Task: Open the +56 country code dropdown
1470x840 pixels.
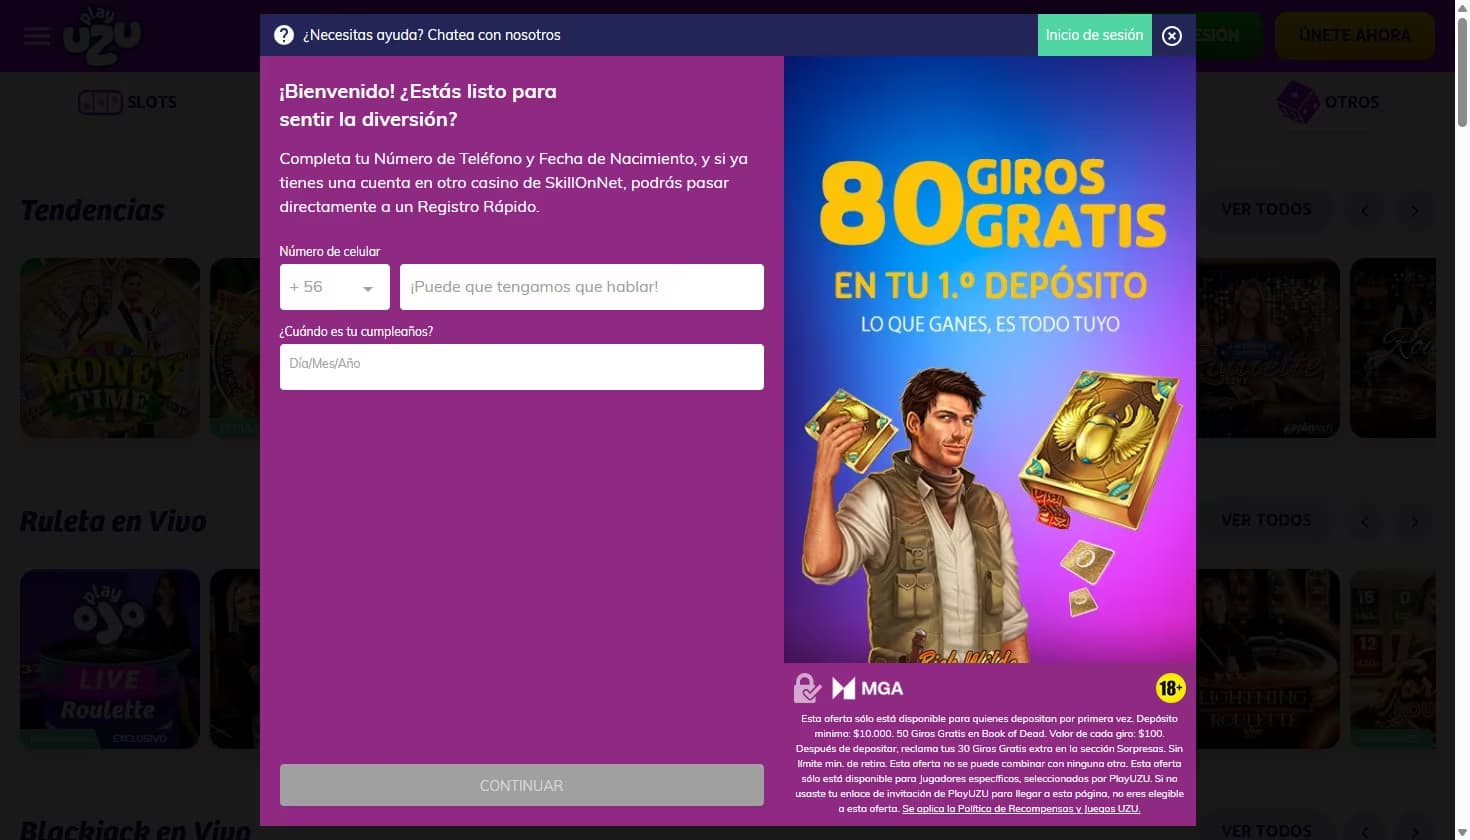Action: coord(334,286)
